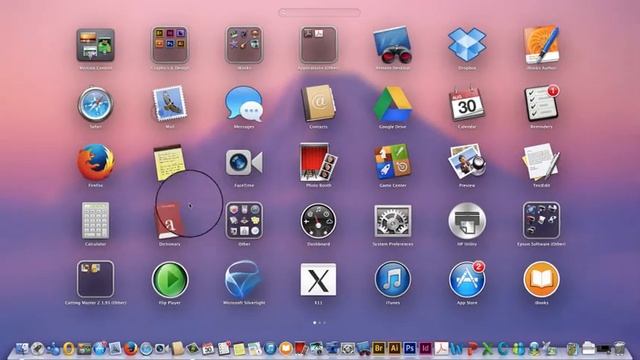The width and height of the screenshot is (640, 360).
Task: Launch Photoshop (Ps) from the Dock
Action: [410, 348]
